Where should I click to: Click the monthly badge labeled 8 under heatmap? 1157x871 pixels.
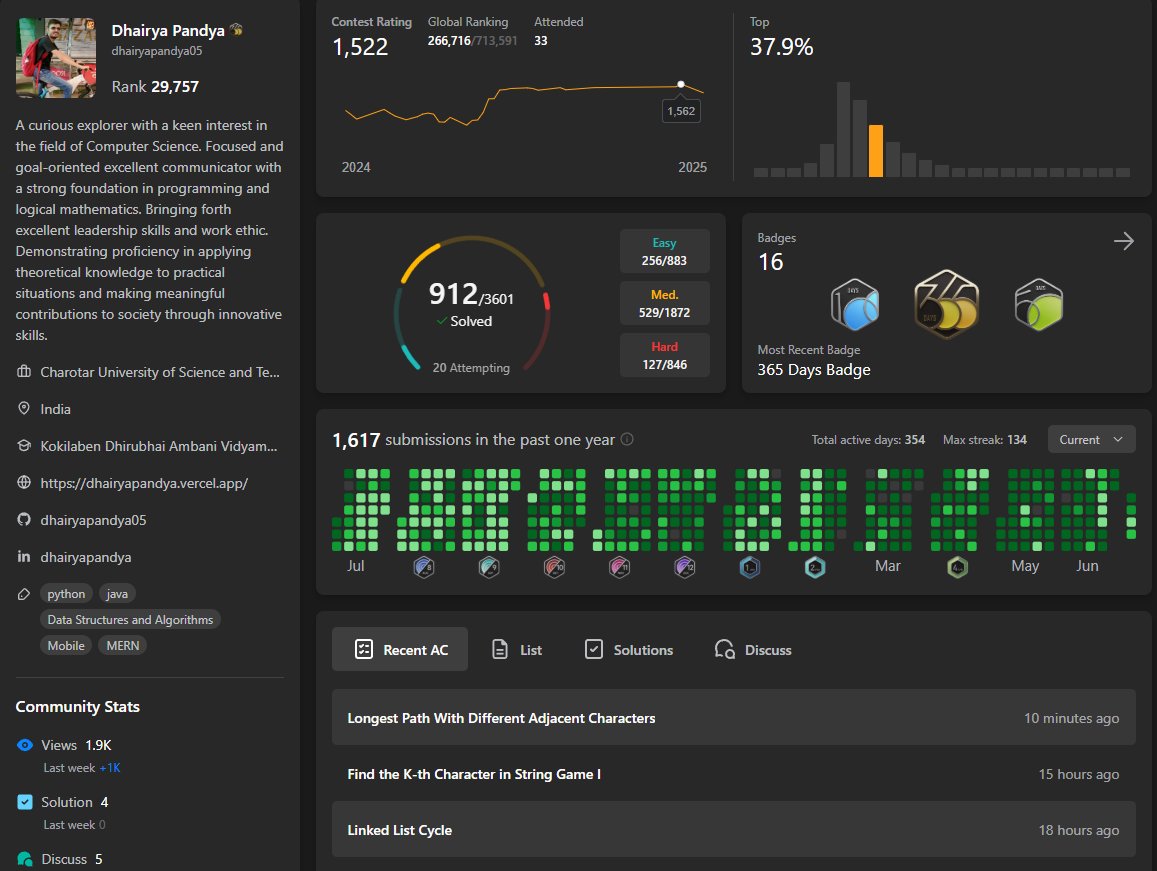[x=424, y=567]
